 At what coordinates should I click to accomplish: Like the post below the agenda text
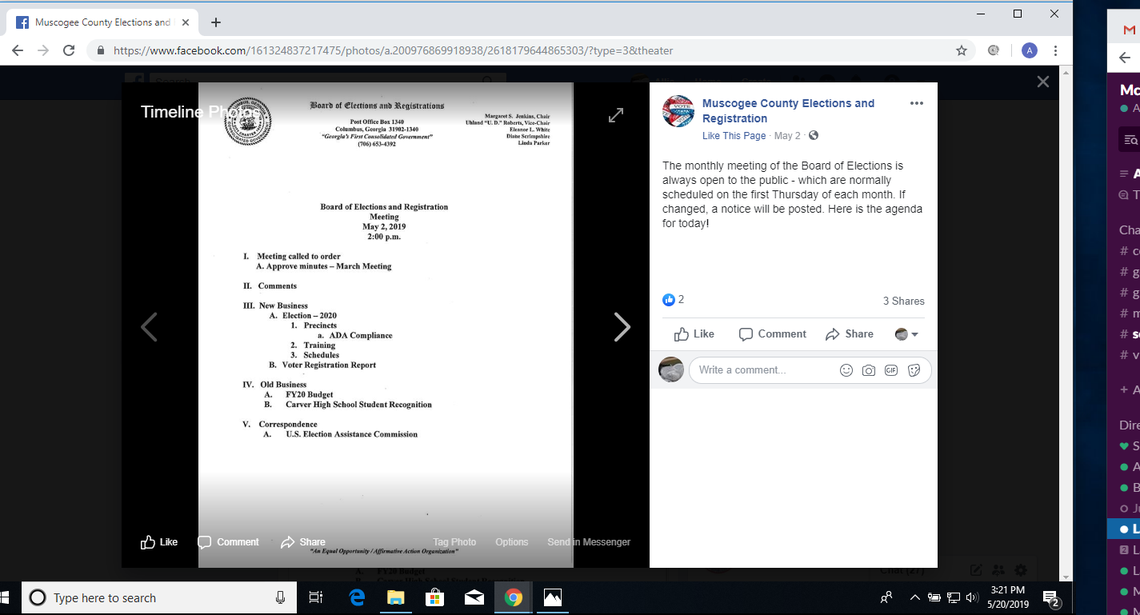tap(693, 334)
